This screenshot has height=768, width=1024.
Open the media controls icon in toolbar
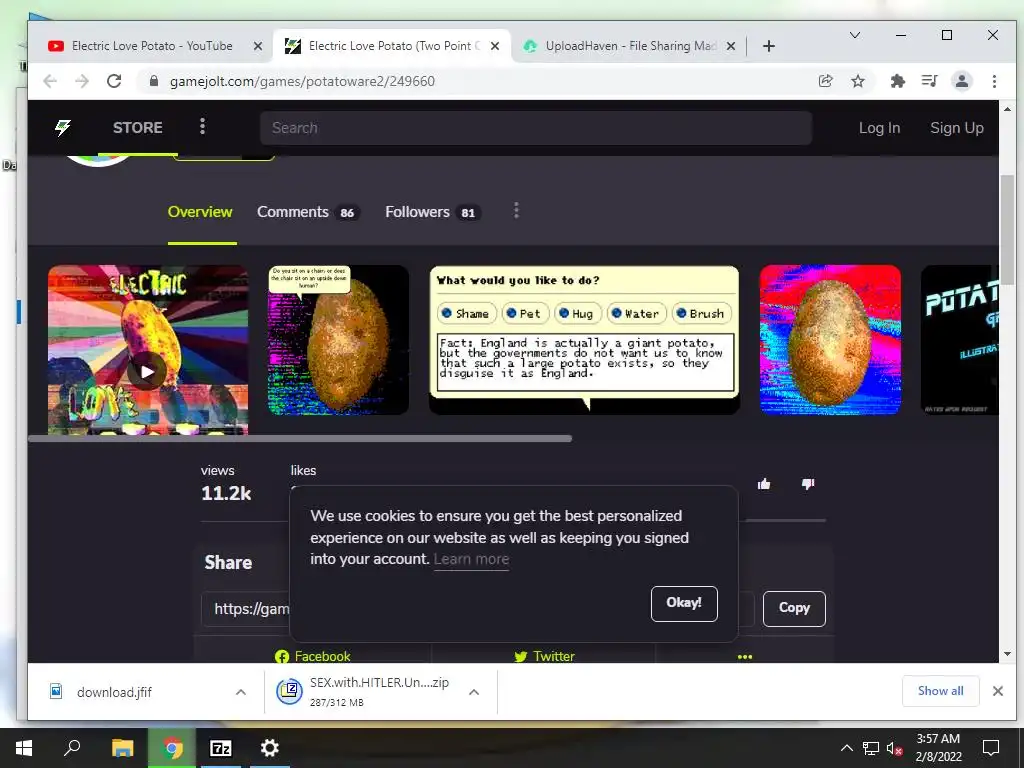929,81
